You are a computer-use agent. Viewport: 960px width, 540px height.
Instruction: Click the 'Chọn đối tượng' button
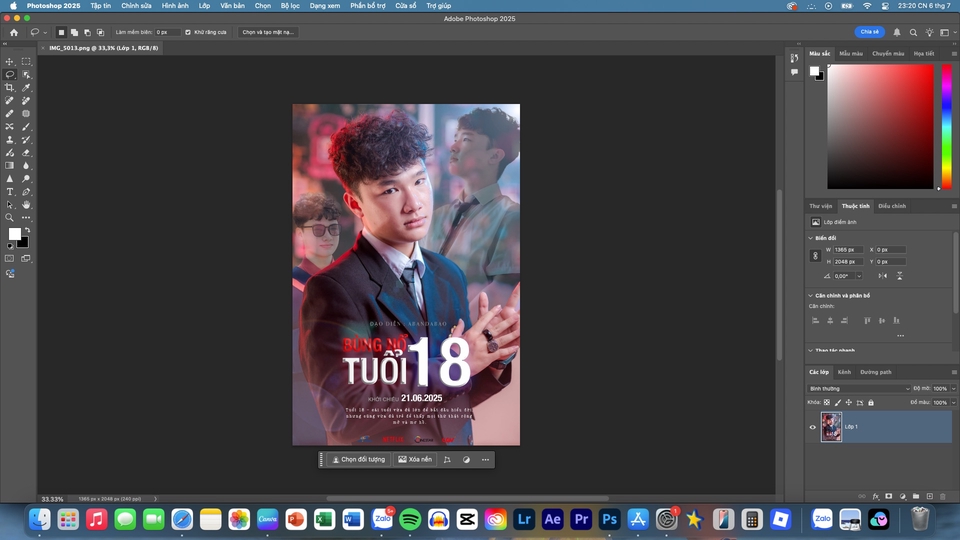click(x=359, y=460)
